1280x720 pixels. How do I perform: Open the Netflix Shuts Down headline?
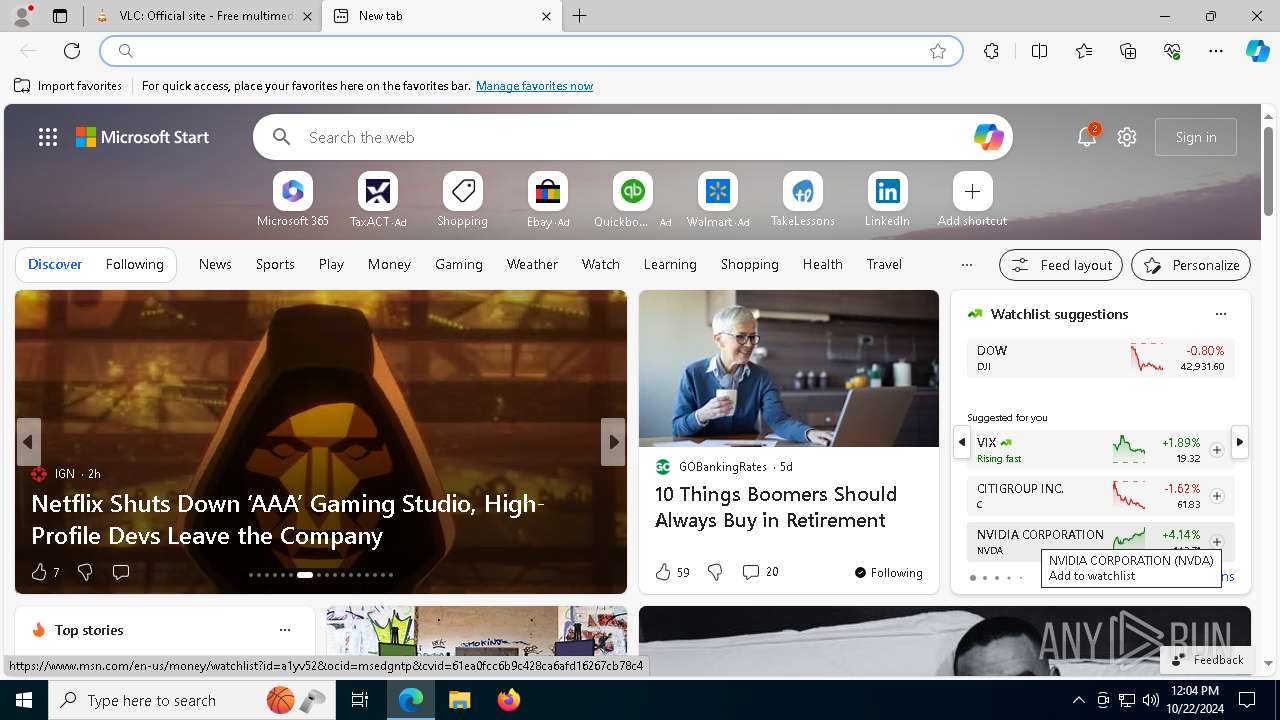click(x=288, y=519)
